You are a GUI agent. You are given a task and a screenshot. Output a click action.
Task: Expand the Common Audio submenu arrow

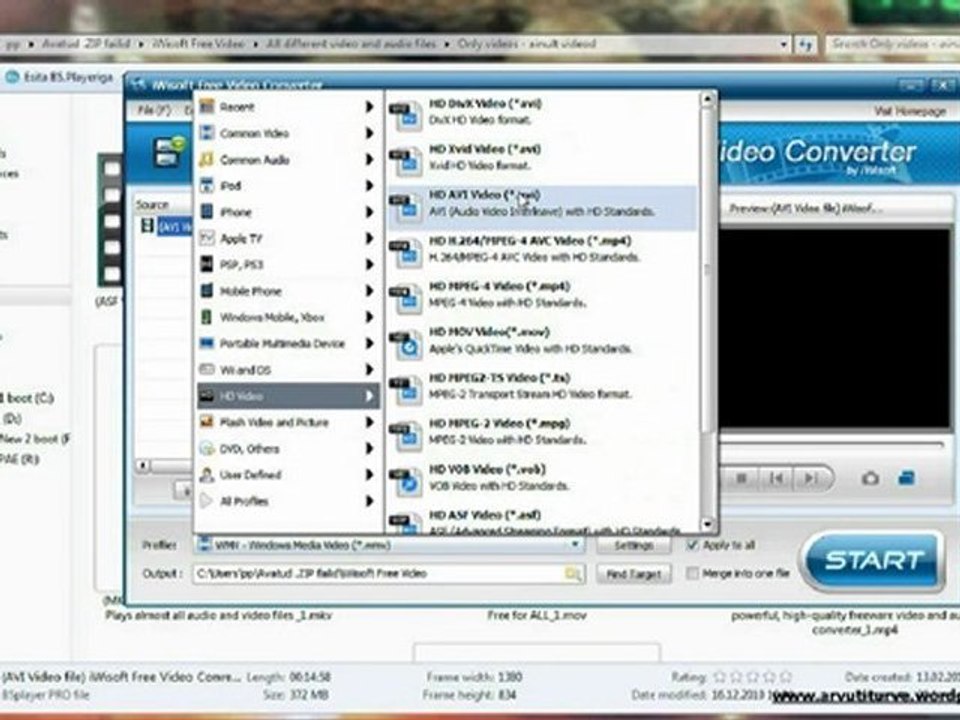[369, 160]
